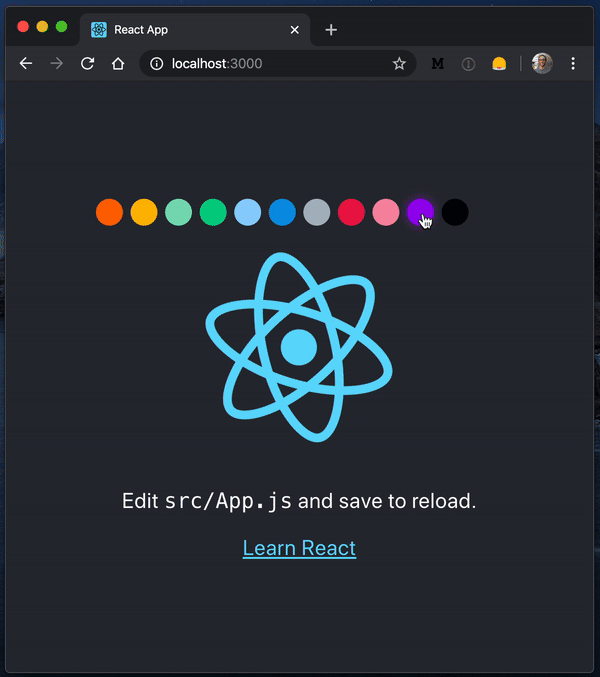This screenshot has width=600, height=677.
Task: Maximize the window with the green button
Action: 62,27
